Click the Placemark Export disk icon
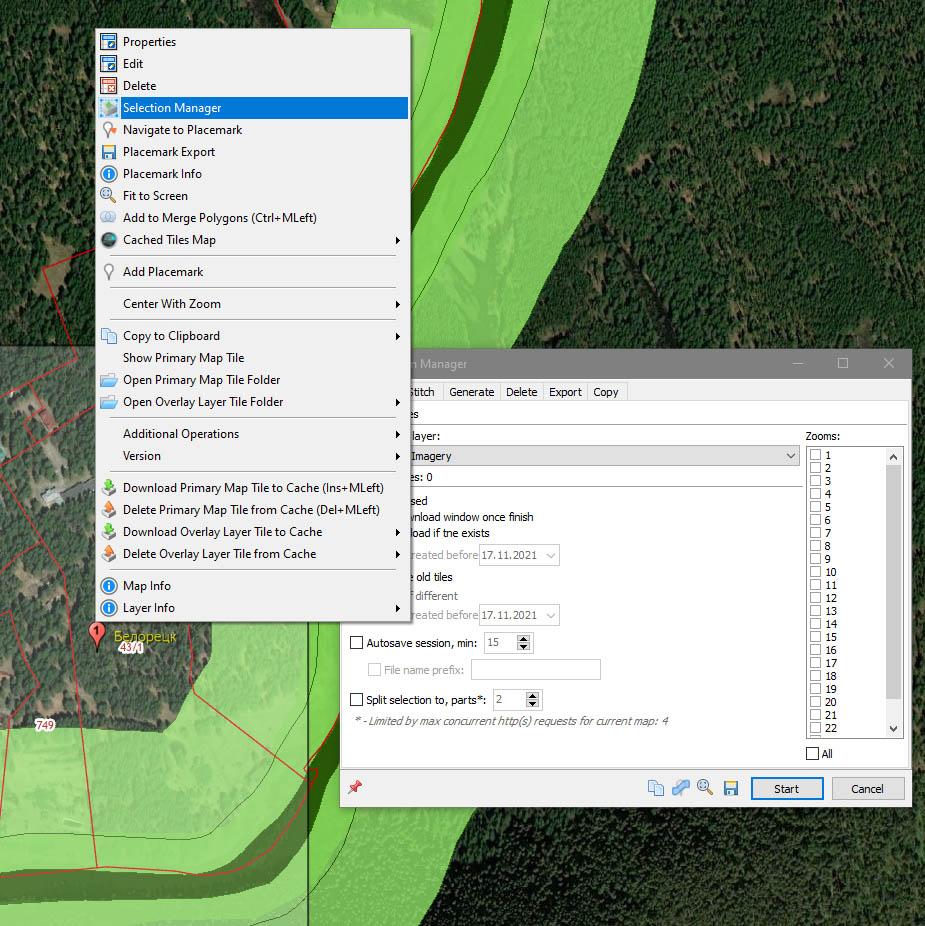The height and width of the screenshot is (926, 925). coord(109,152)
